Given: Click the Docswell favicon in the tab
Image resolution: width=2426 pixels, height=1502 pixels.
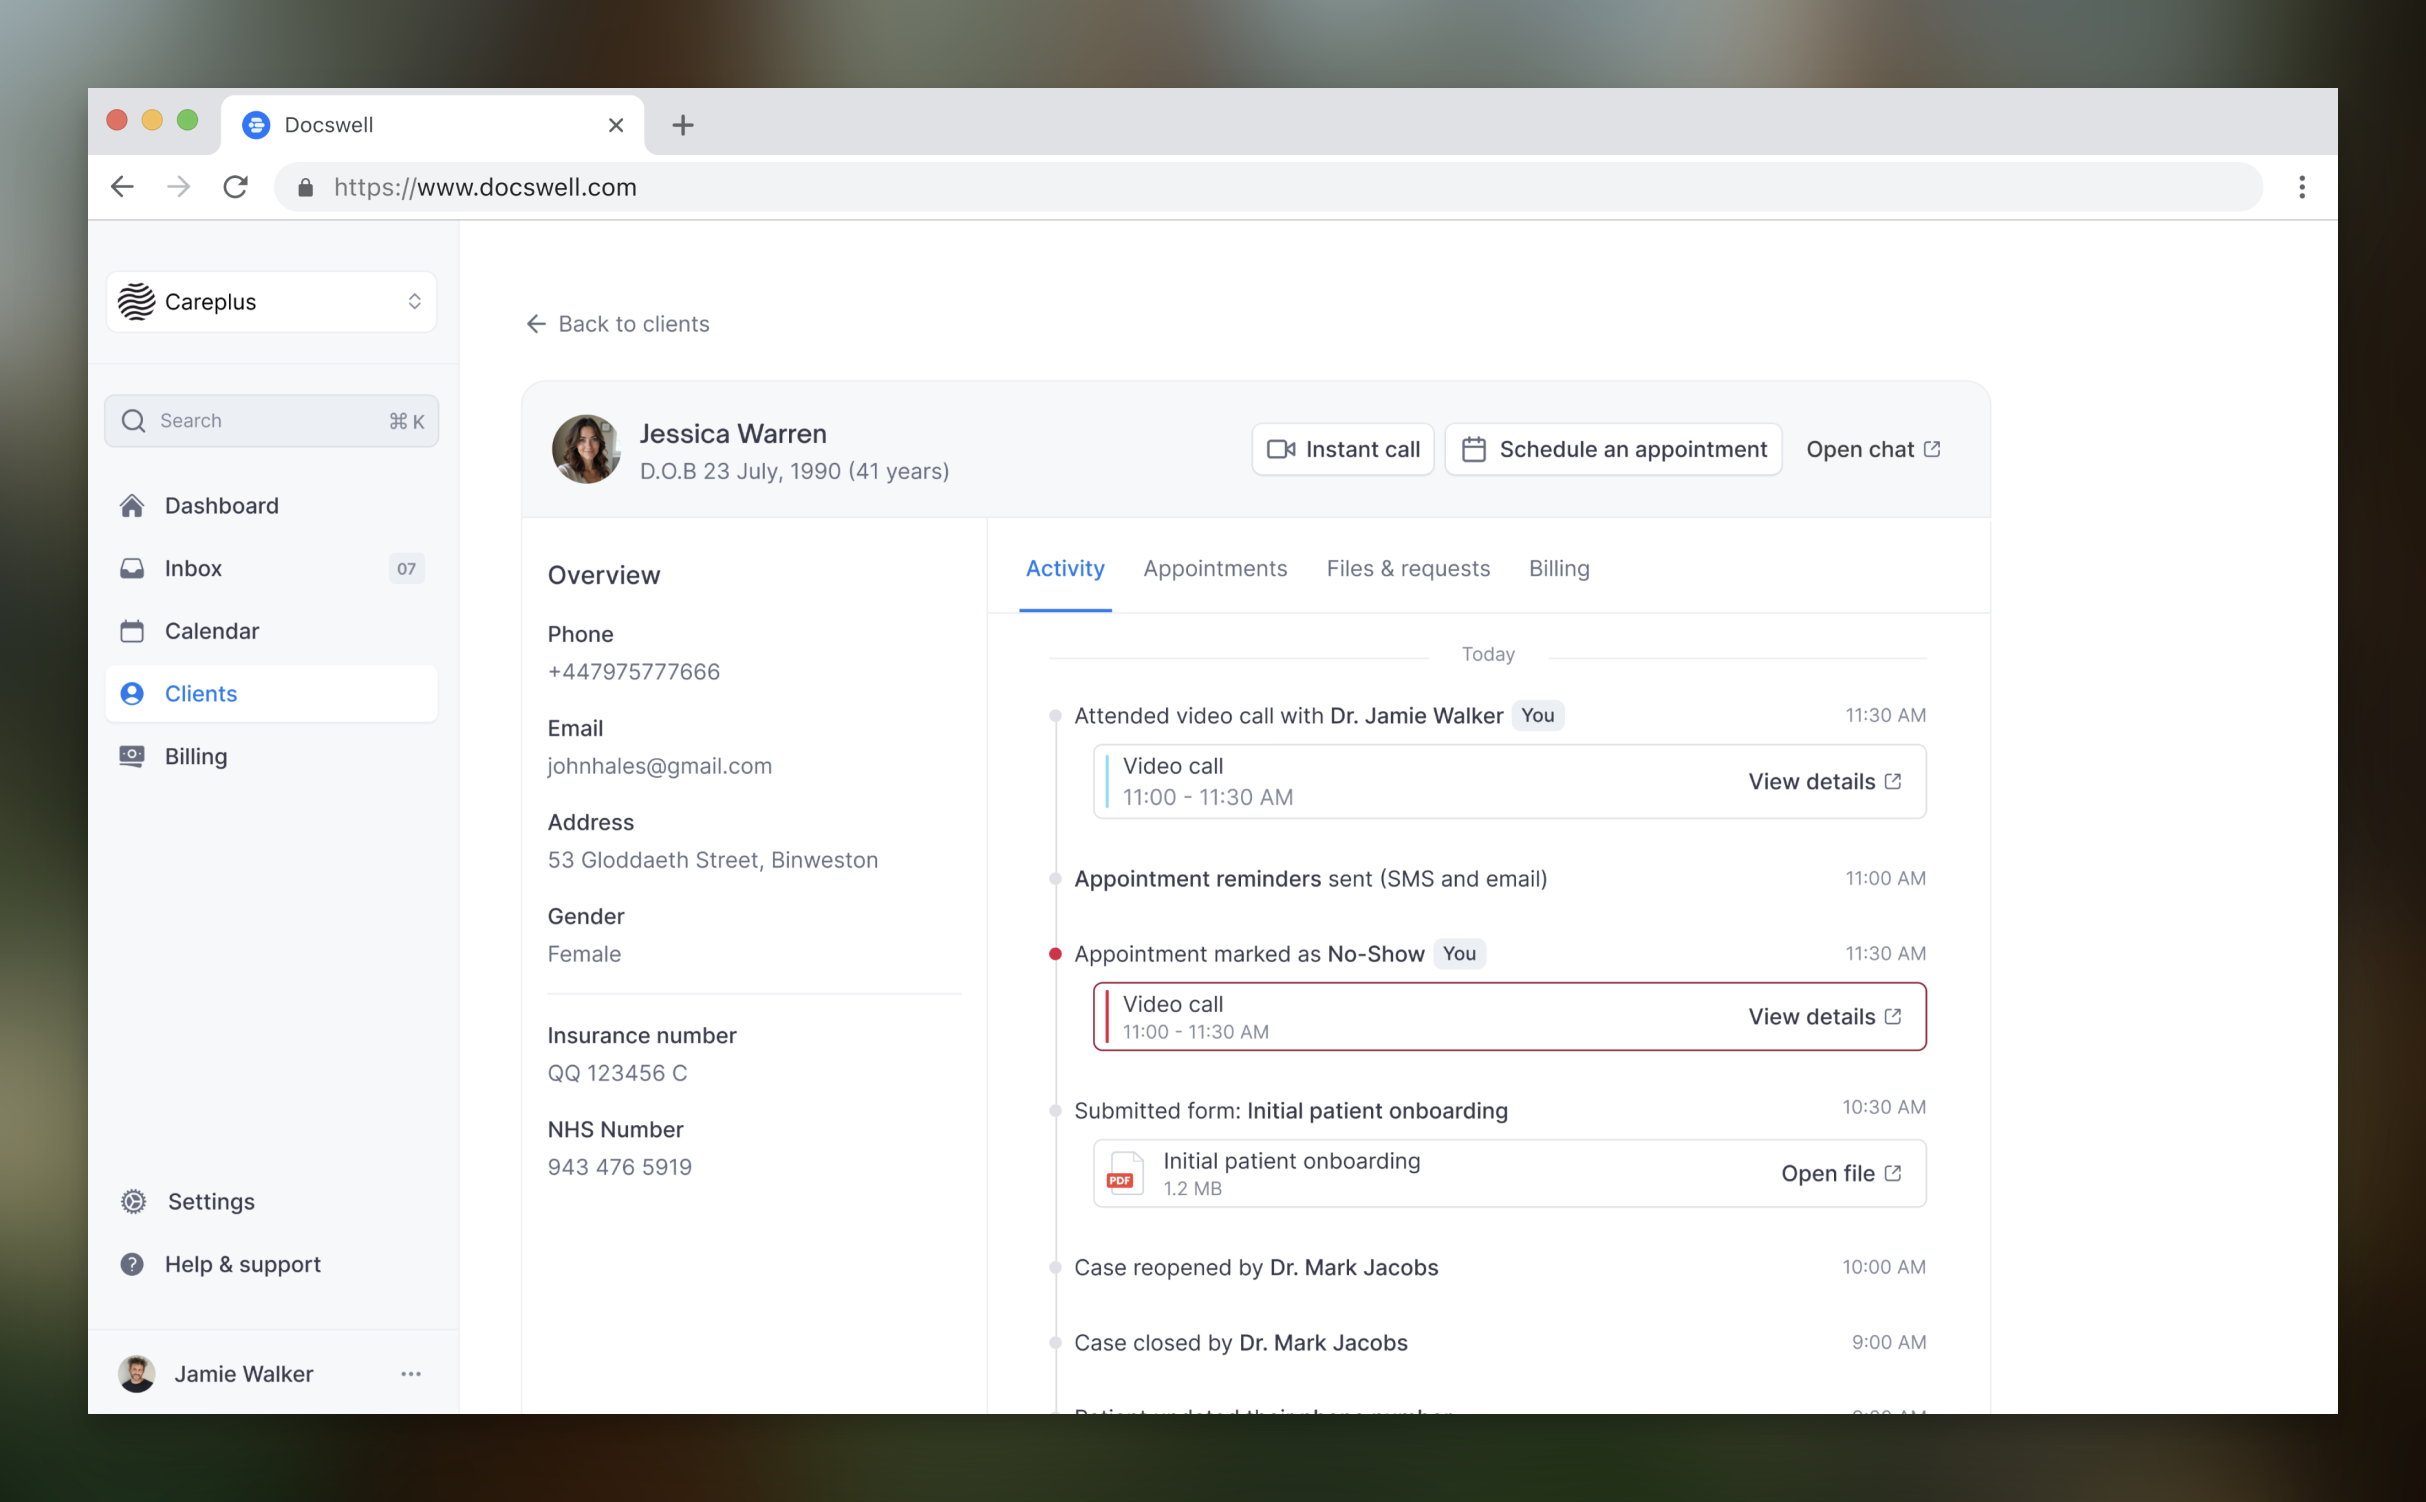Looking at the screenshot, I should pyautogui.click(x=256, y=125).
